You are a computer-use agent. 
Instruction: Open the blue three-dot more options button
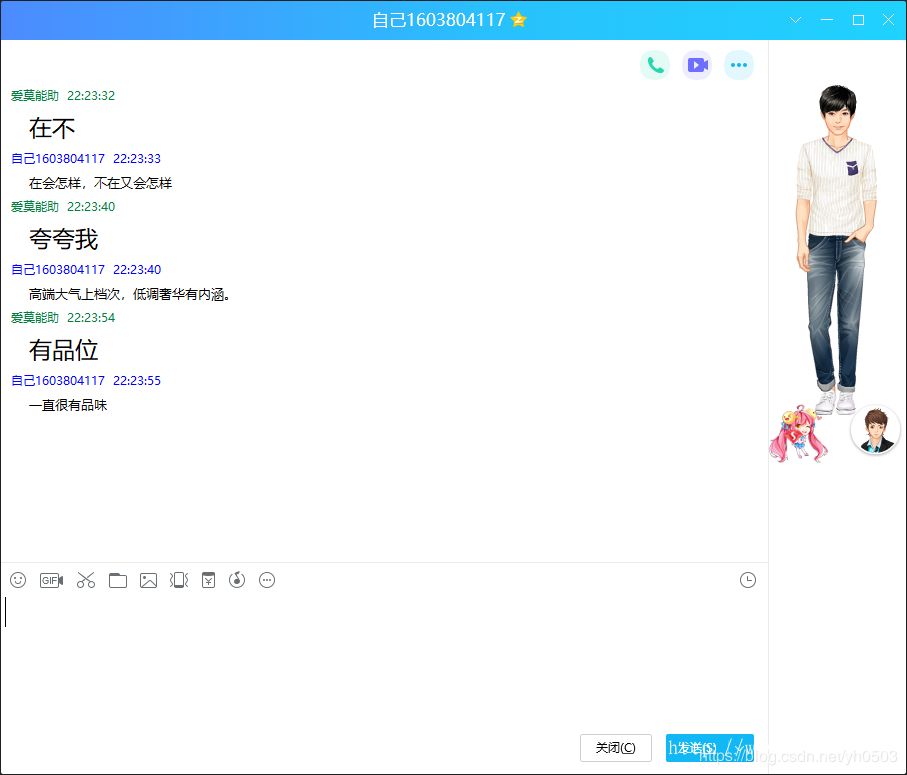click(739, 65)
